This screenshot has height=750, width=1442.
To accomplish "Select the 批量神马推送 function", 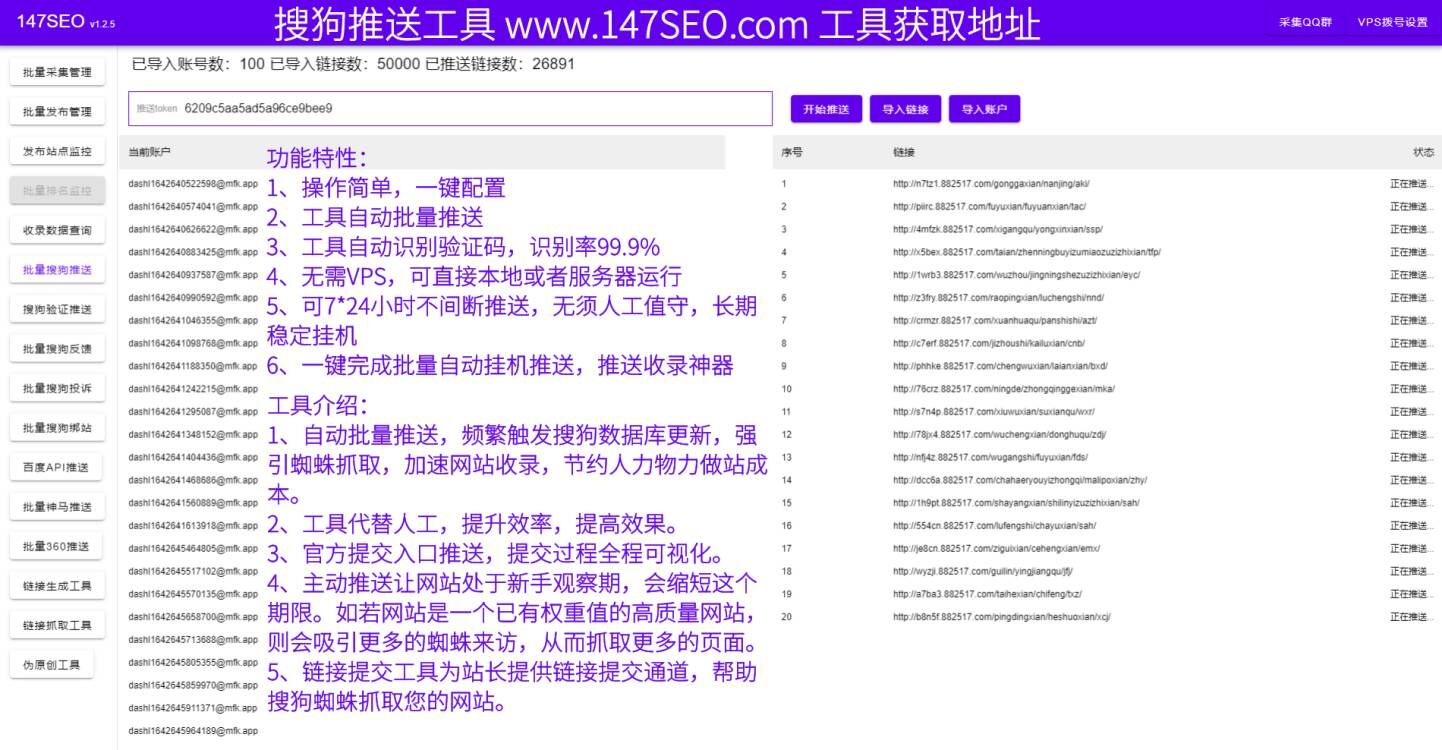I will [x=57, y=506].
